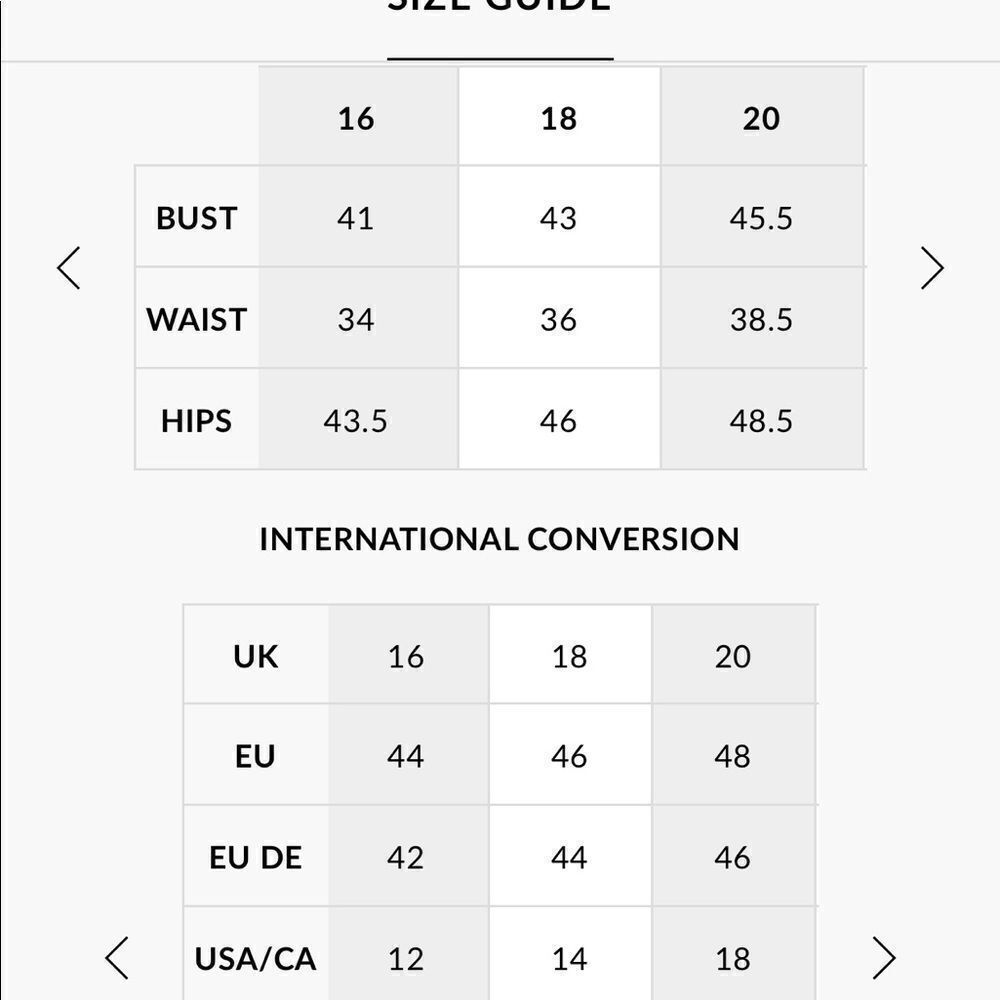The image size is (1000, 1000).
Task: Click the BUST row label
Action: pyautogui.click(x=197, y=217)
